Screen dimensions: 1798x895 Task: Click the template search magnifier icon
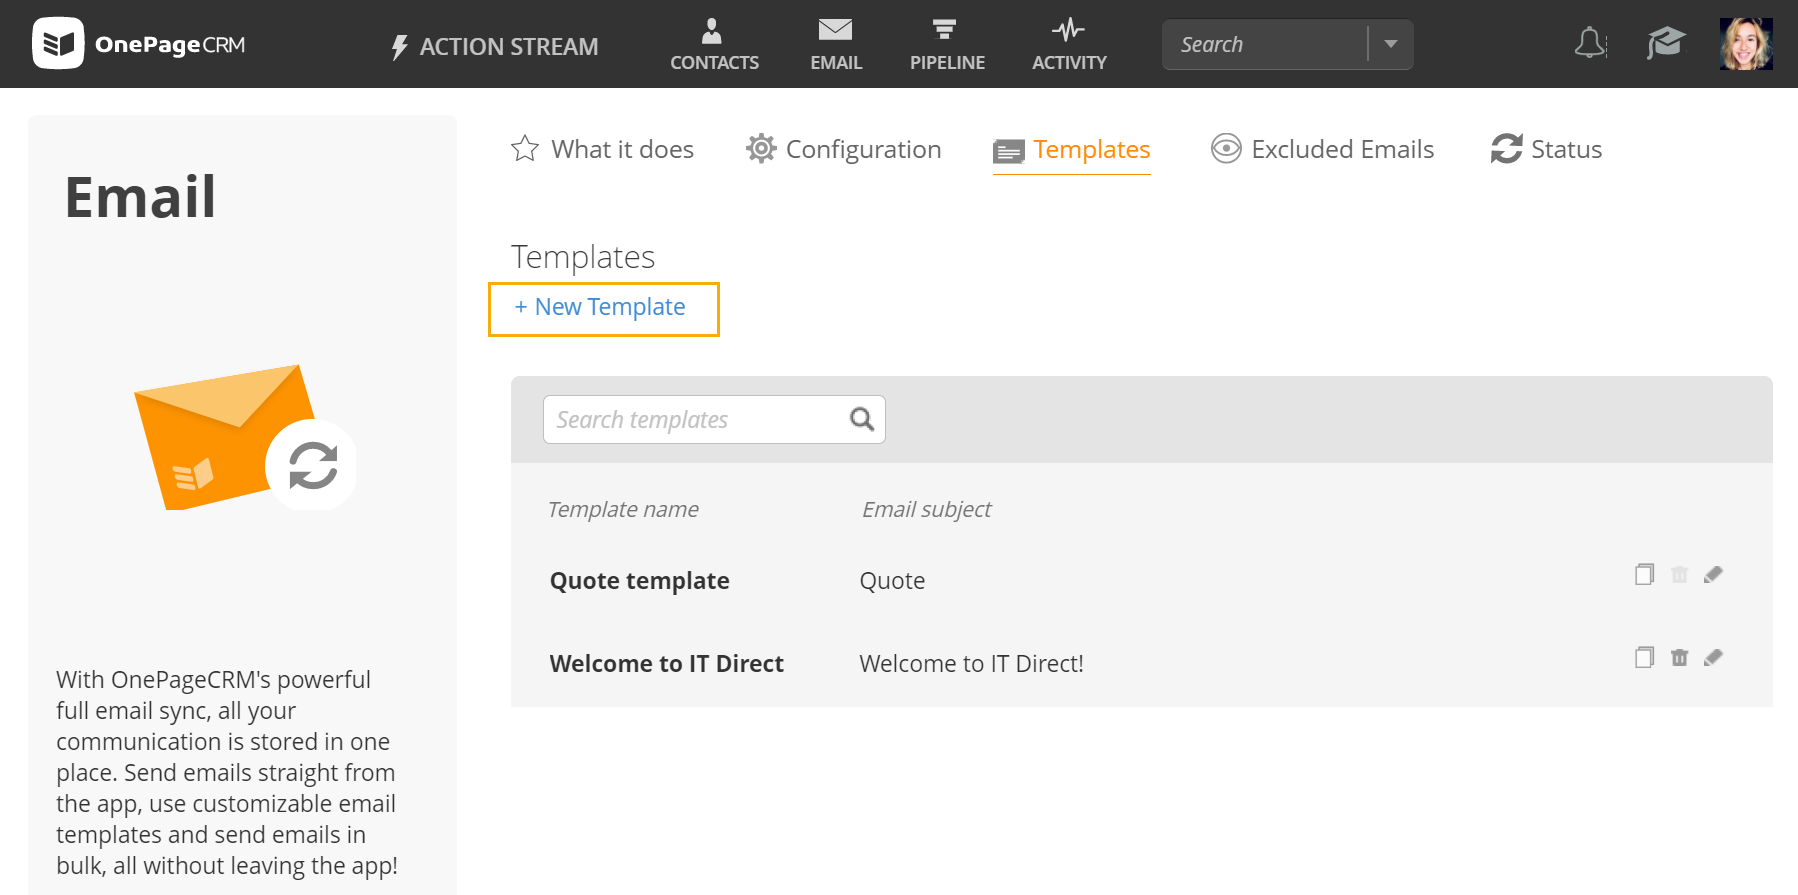pyautogui.click(x=862, y=419)
